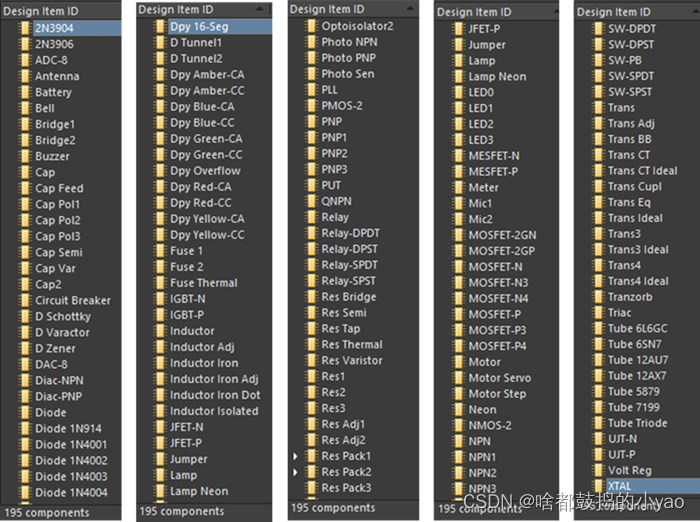This screenshot has height=522, width=700.
Task: Click the icon next to MOSFET-2GN
Action: tap(458, 235)
